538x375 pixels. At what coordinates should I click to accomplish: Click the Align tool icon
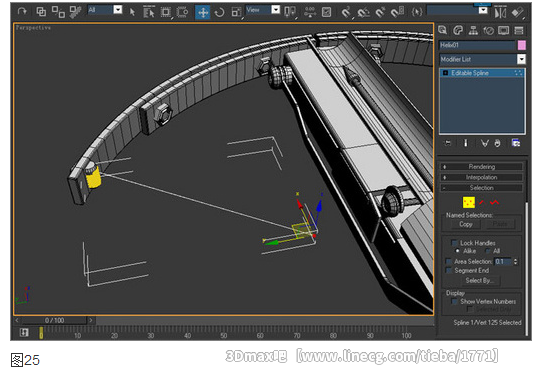click(x=518, y=13)
